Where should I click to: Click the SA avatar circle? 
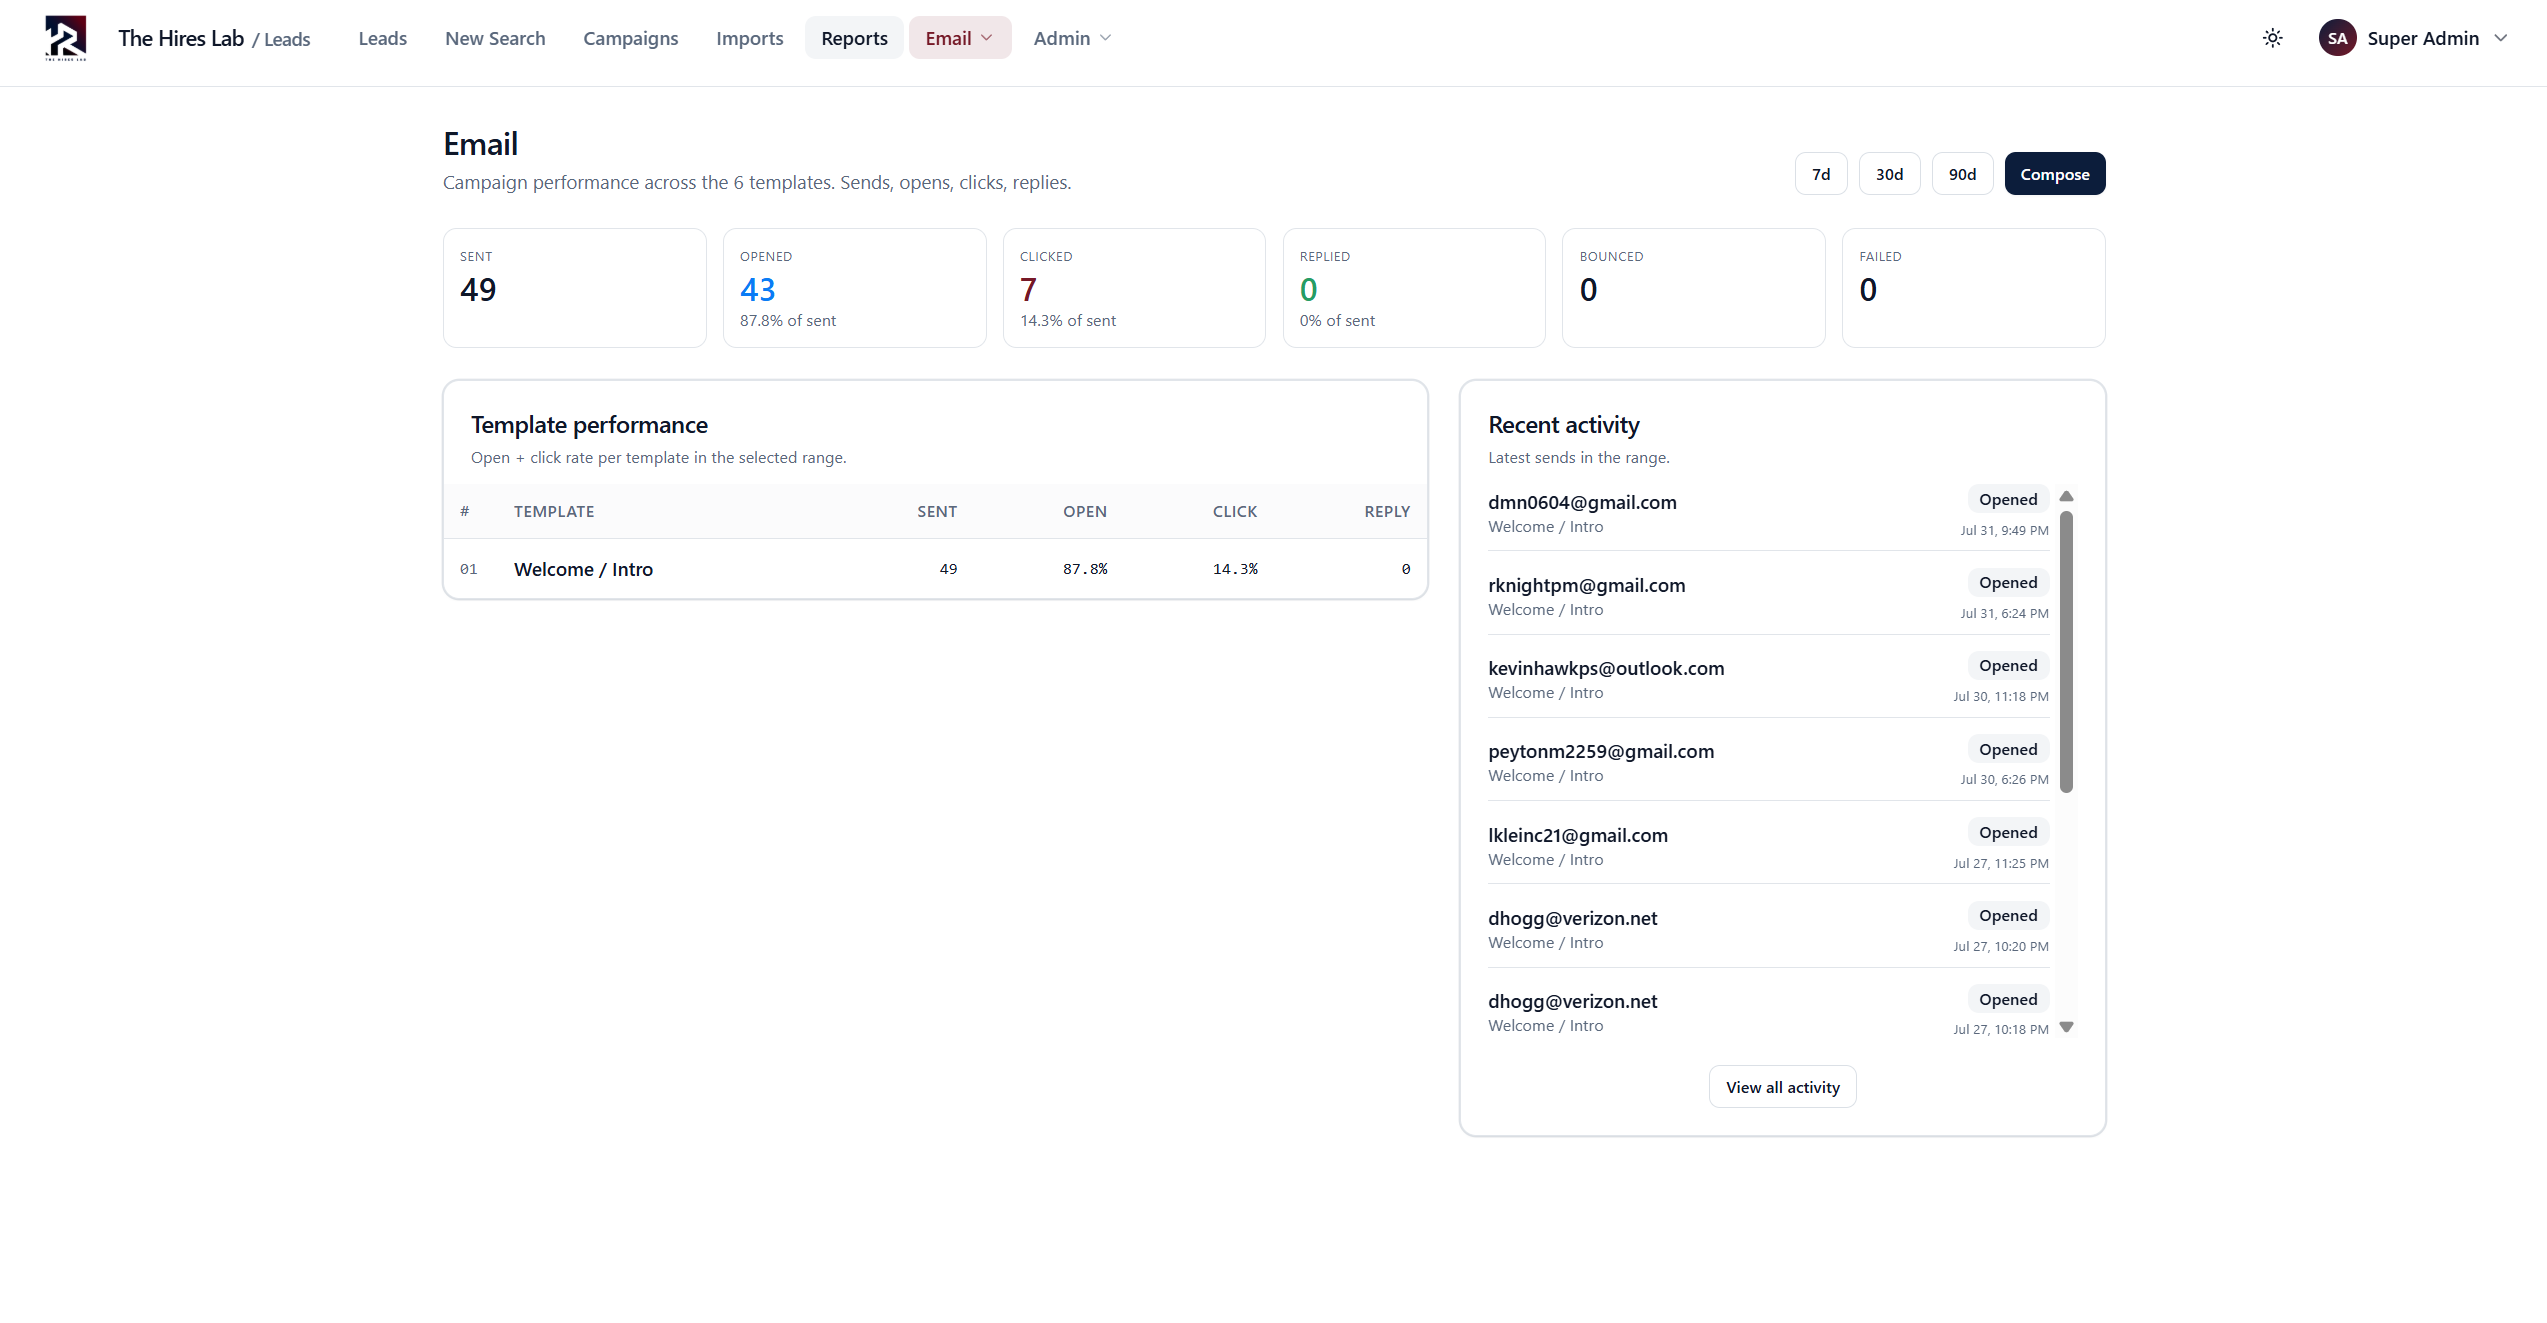(x=2337, y=38)
